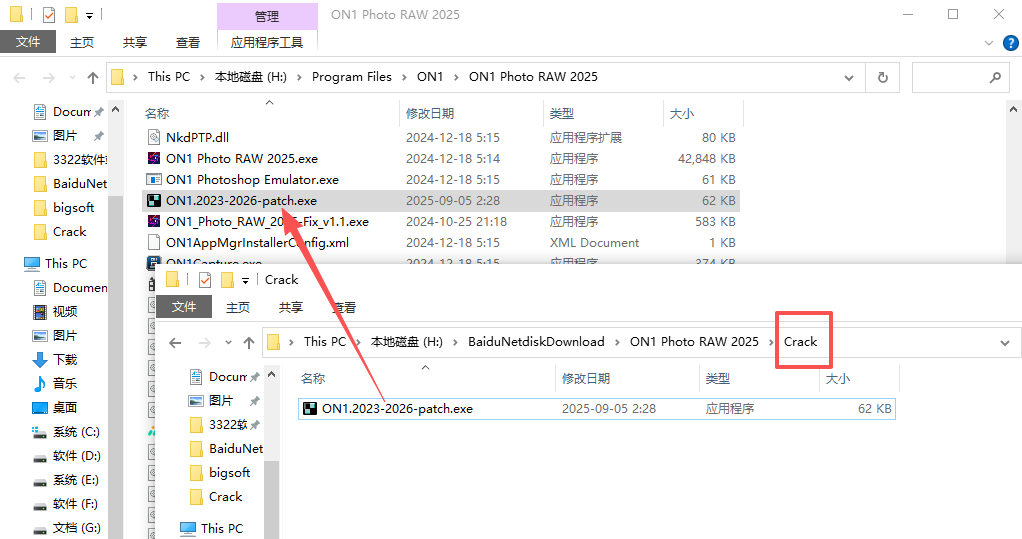Open drive 软件 (D:) in sidebar
Screen dimensions: 1022x539
coord(66,456)
